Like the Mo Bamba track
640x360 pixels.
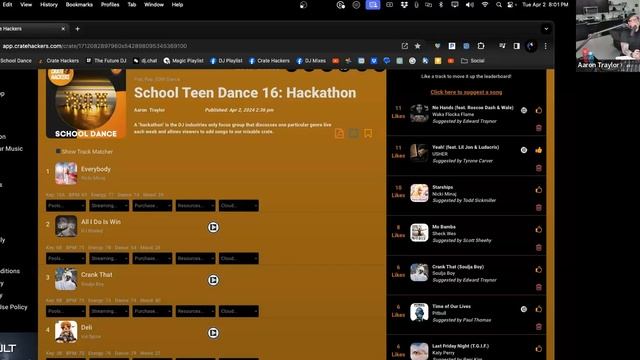[539, 229]
